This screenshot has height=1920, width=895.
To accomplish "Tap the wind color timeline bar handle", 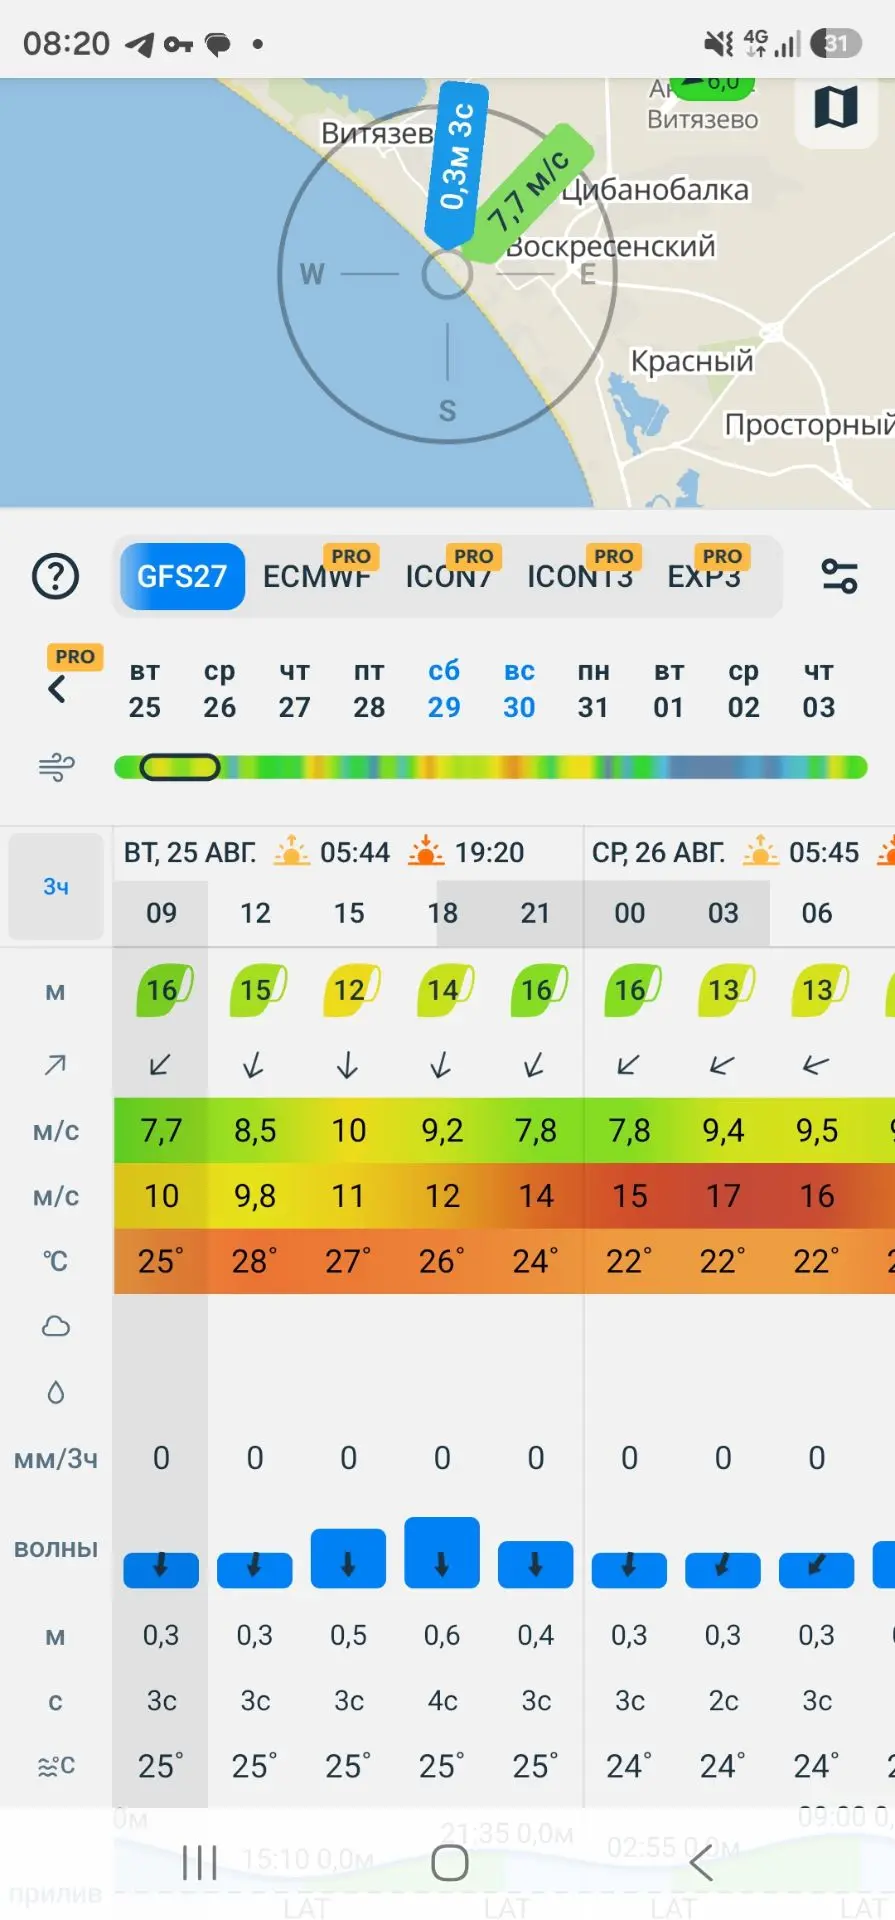I will [x=179, y=768].
